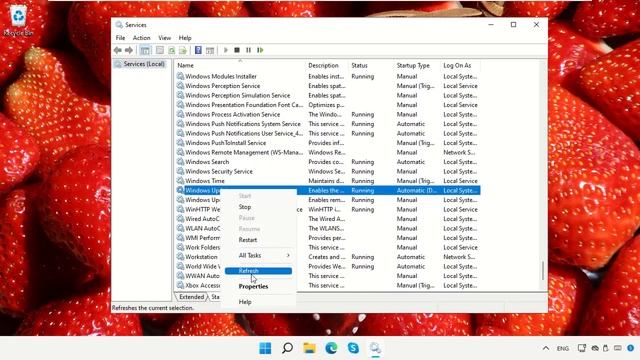Select Windows Search service row
Image resolution: width=640 pixels, height=360 pixels.
pos(328,162)
